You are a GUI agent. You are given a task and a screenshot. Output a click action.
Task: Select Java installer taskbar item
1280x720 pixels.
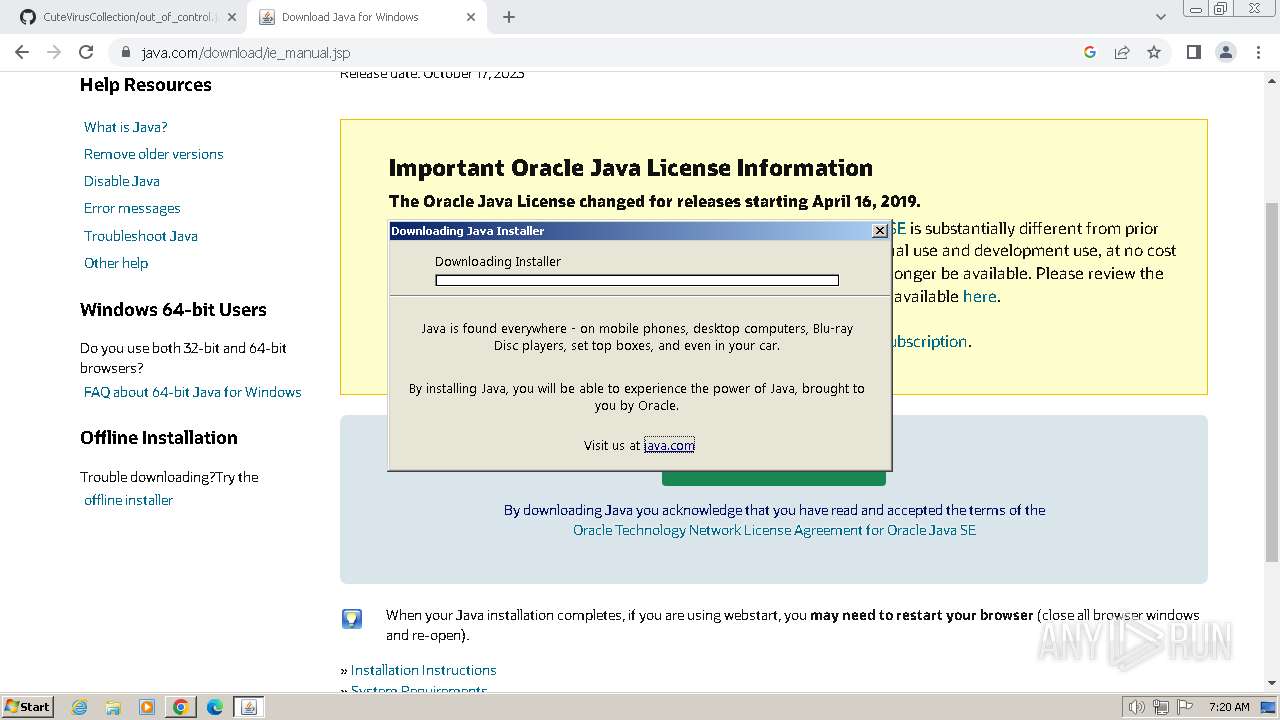pyautogui.click(x=249, y=707)
